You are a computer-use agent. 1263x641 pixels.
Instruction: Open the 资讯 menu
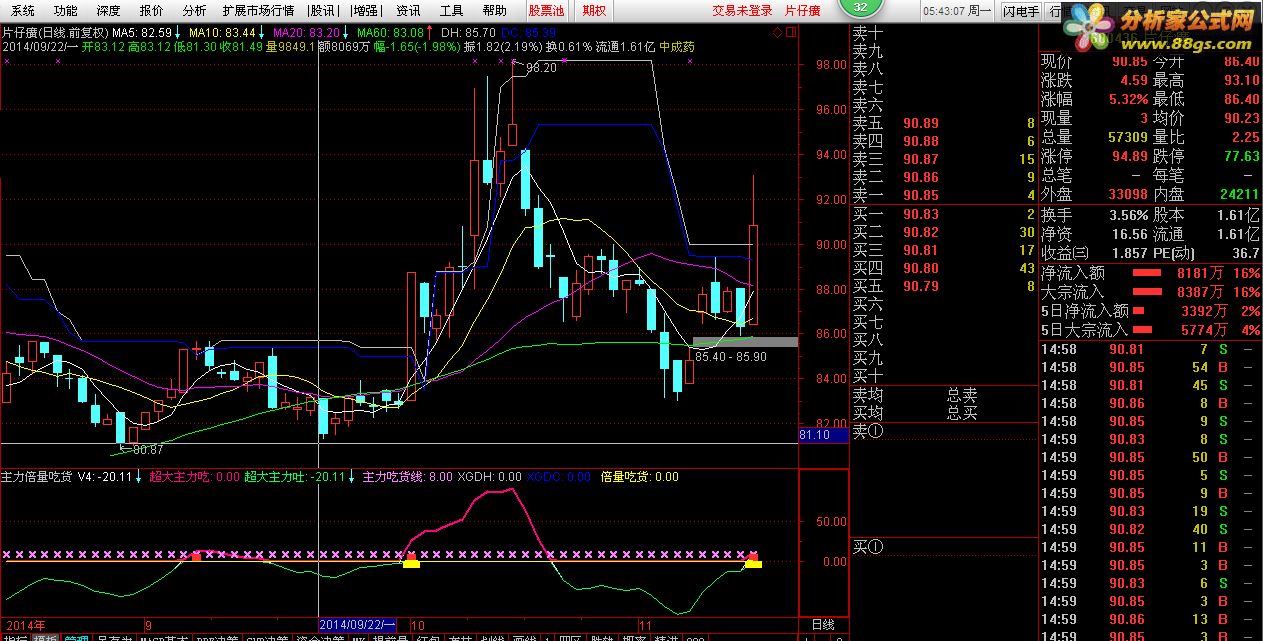(408, 11)
